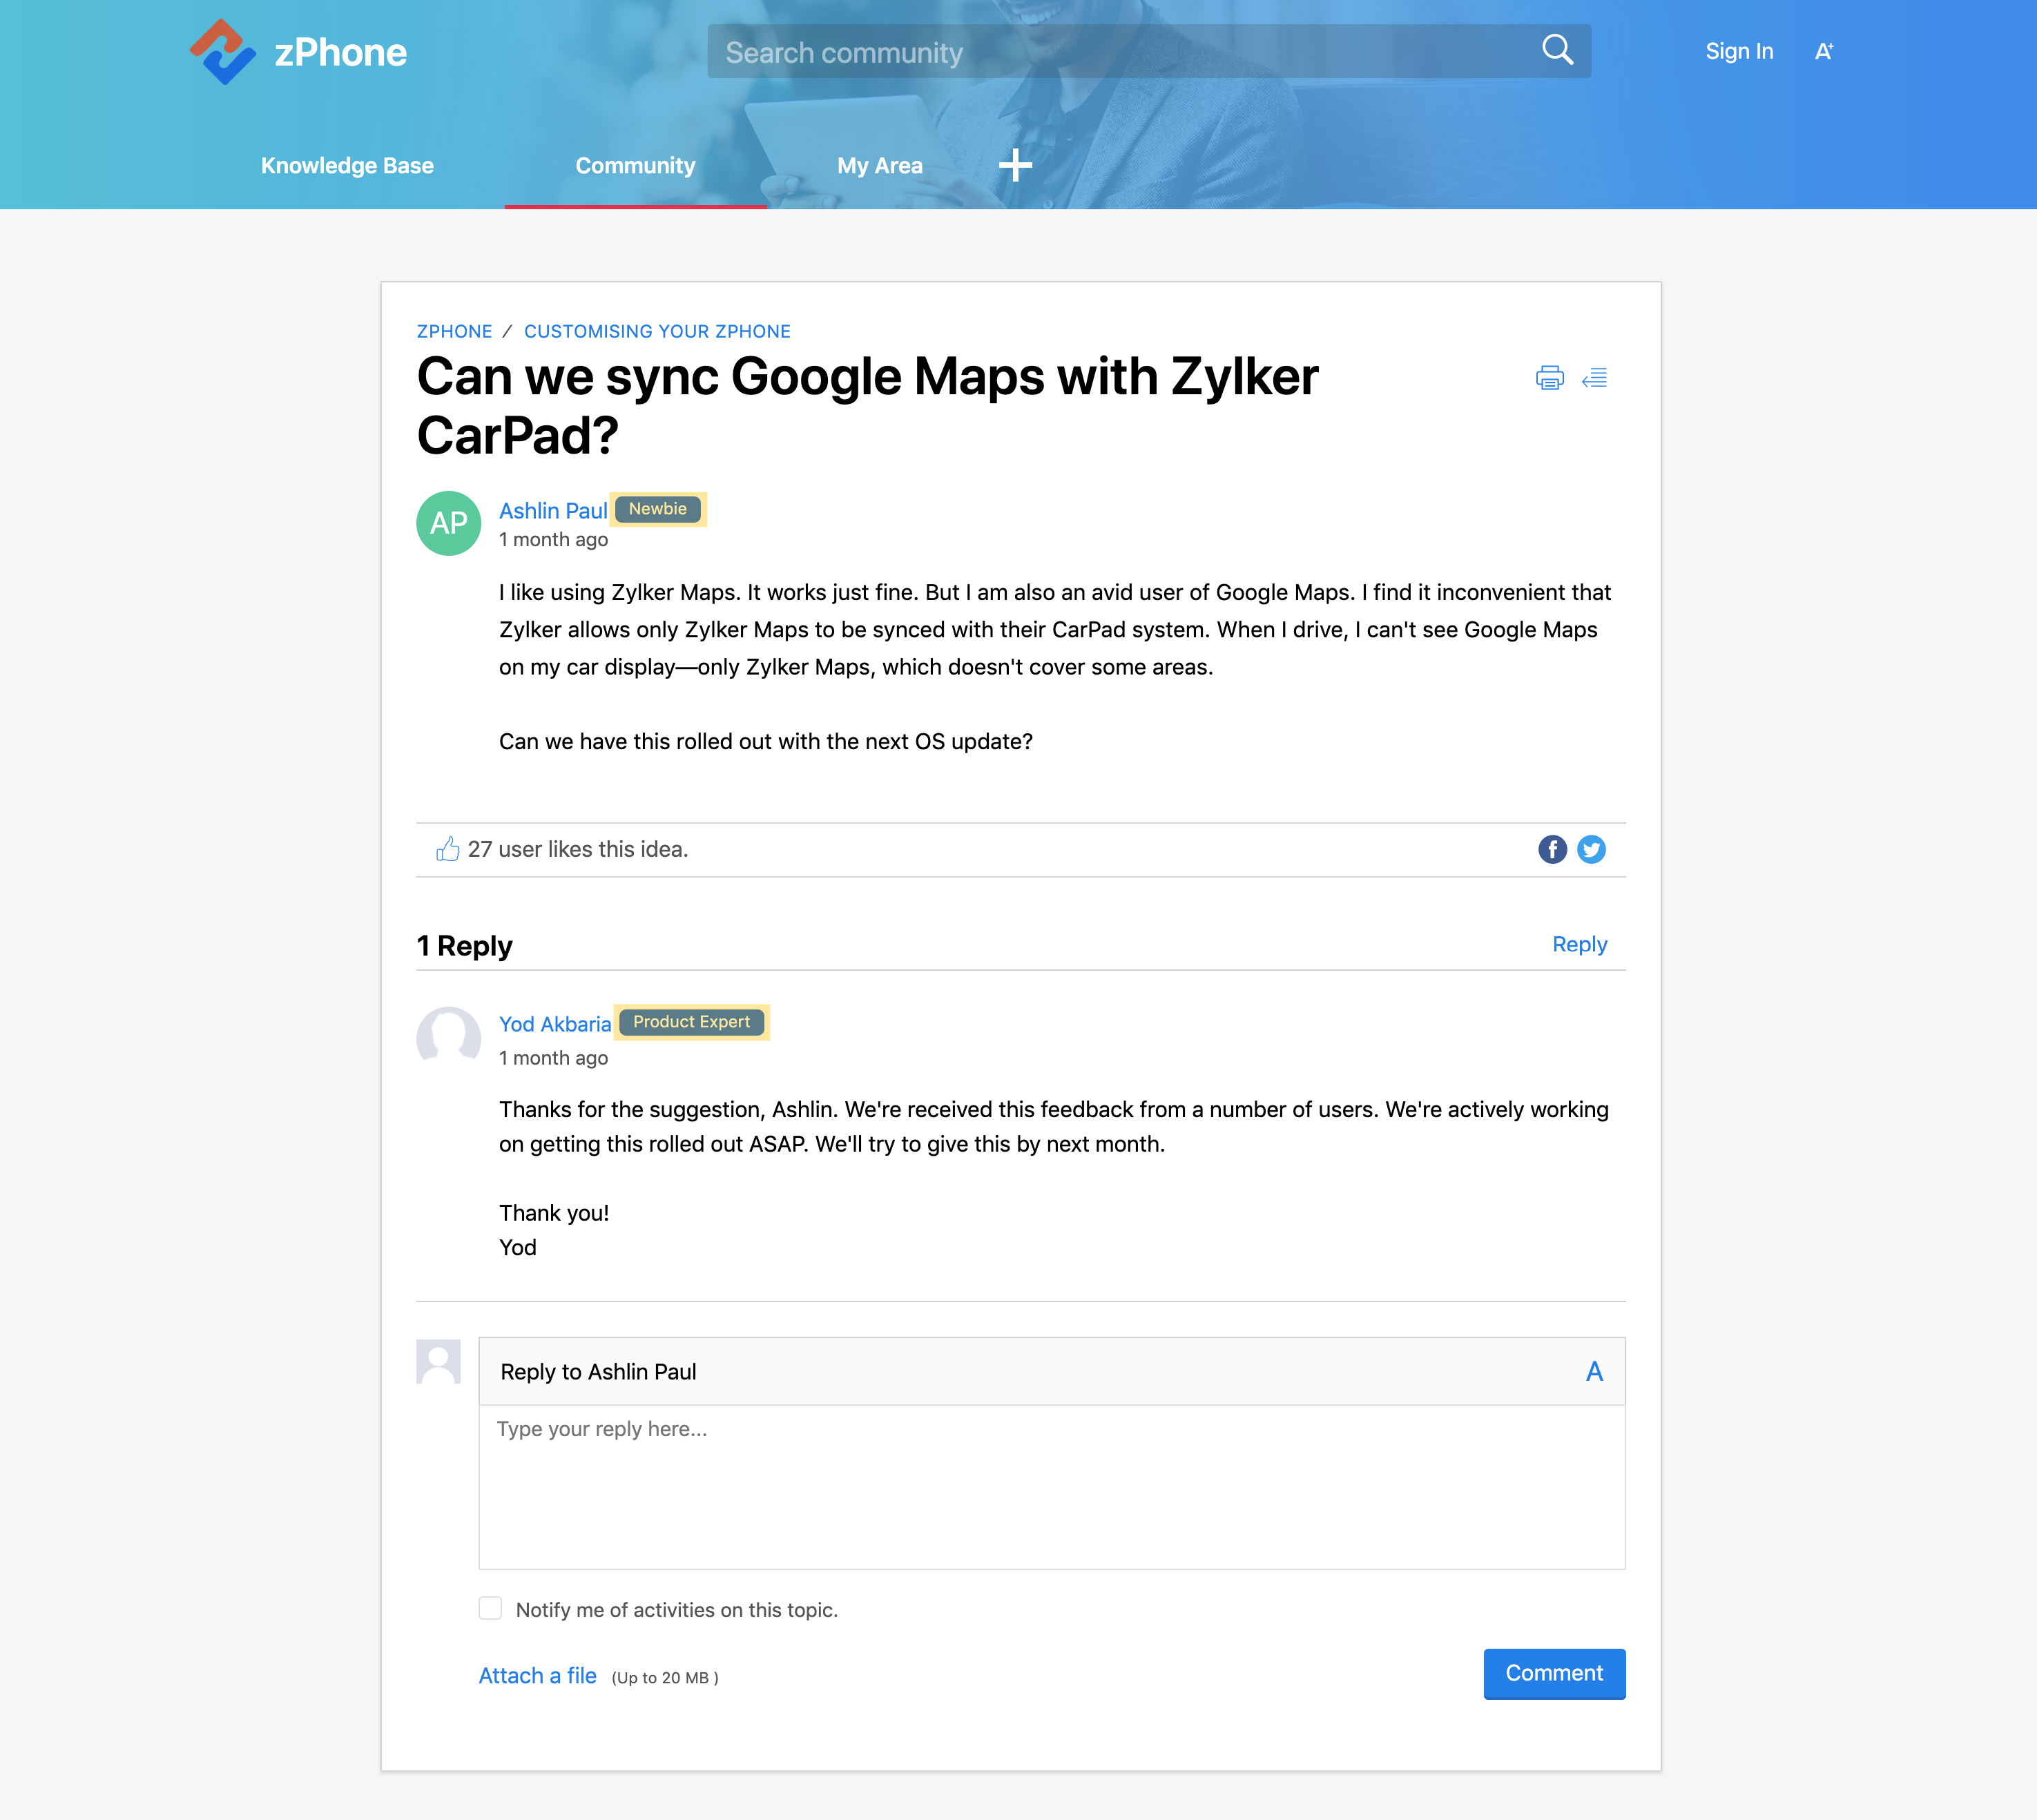Enable notify me of activities checkbox

[490, 1608]
